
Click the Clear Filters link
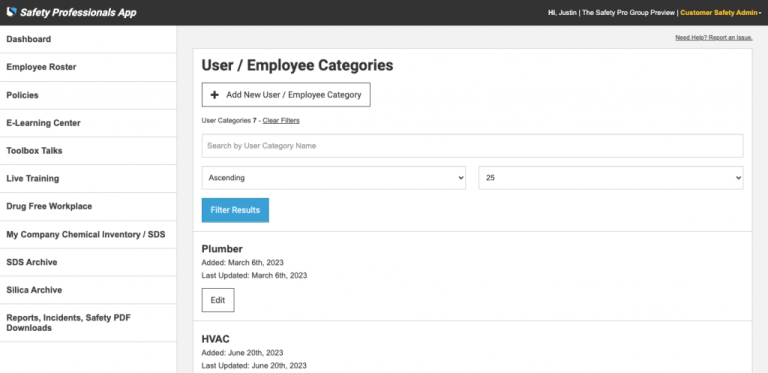click(281, 120)
